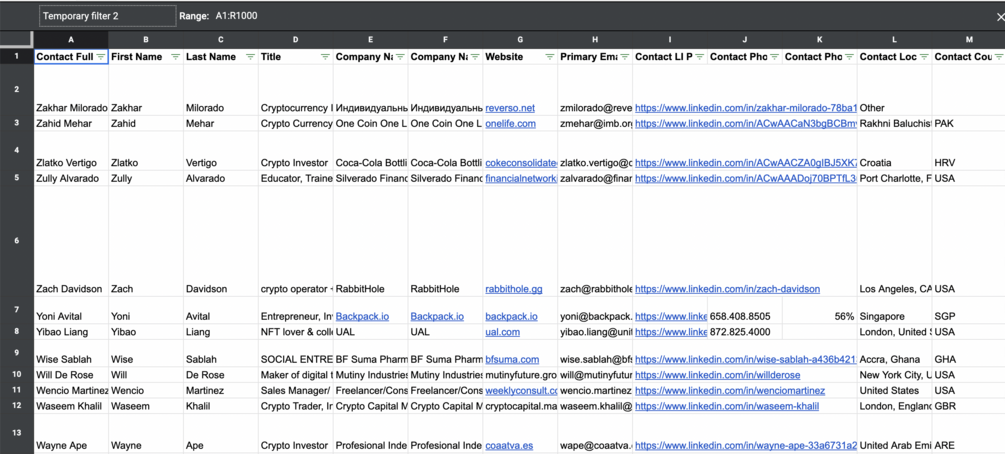
Task: Edit the Temporary filter 2 name field
Action: click(x=108, y=16)
